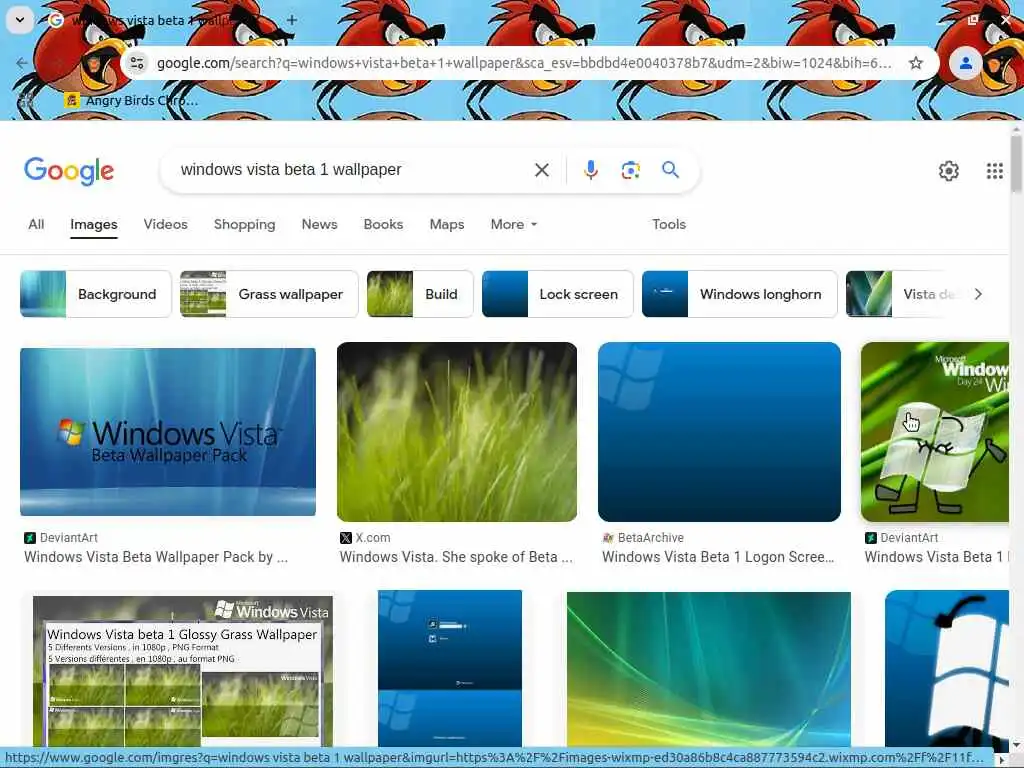Open the Chrome profile avatar

tap(965, 63)
